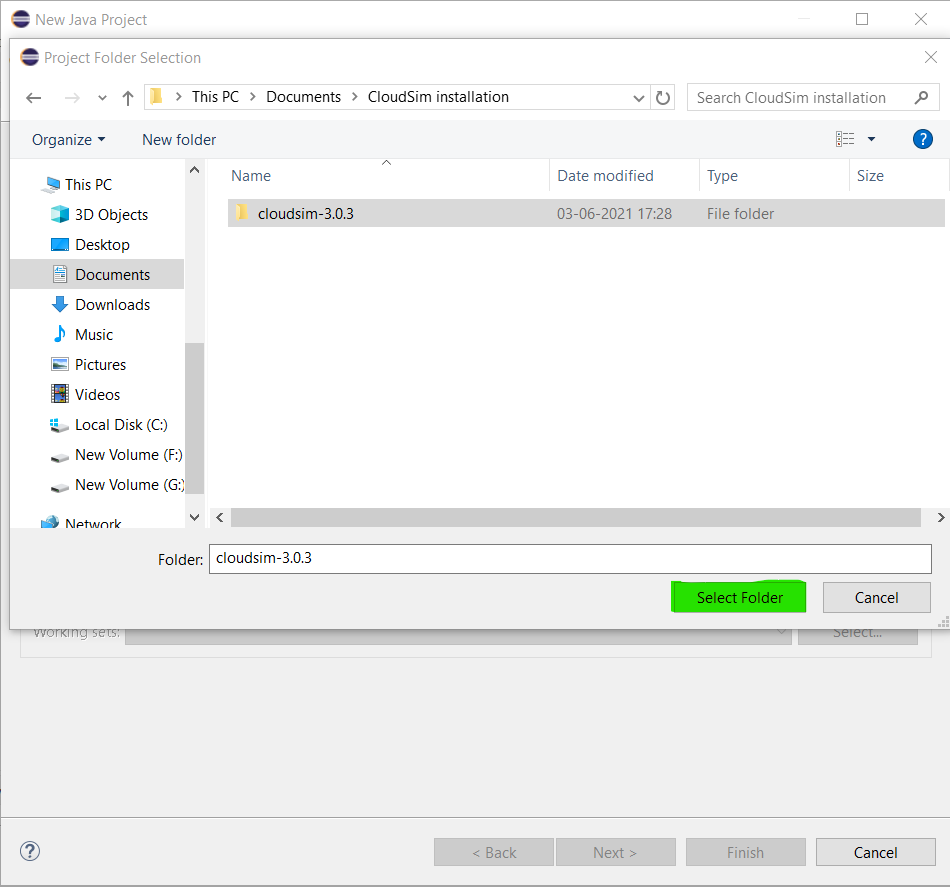This screenshot has width=950, height=887.
Task: Click the cloudsim-3.0.3 folder icon
Action: [x=242, y=212]
